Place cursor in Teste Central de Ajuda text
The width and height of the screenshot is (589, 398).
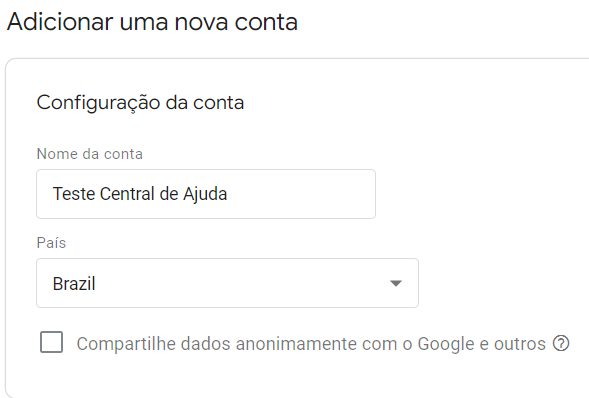point(140,194)
